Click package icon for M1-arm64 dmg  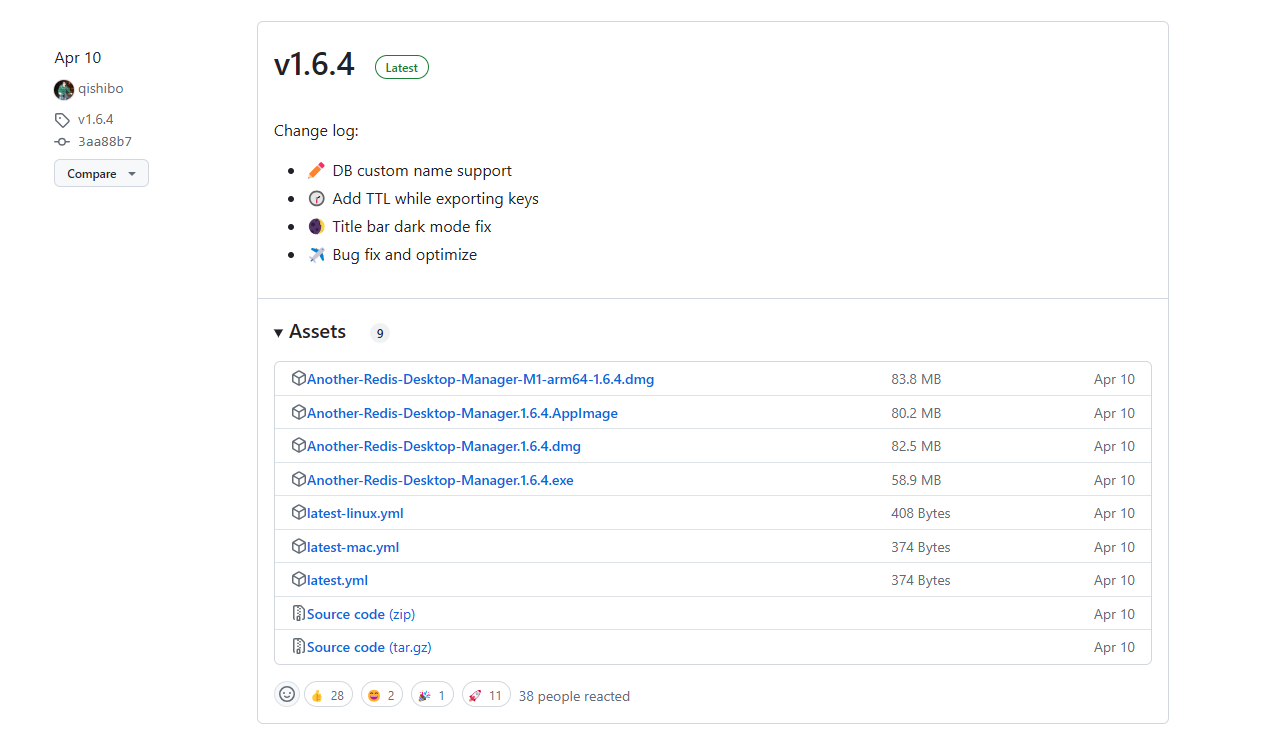(298, 379)
